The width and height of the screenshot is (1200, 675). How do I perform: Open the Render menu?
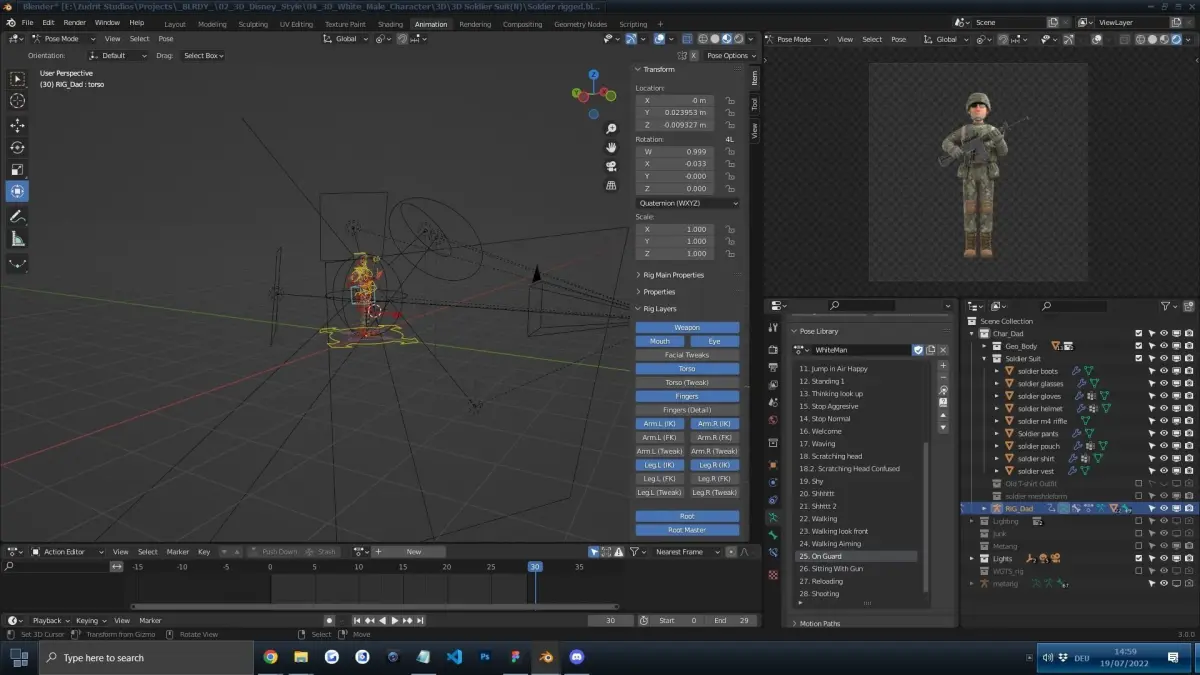point(75,22)
